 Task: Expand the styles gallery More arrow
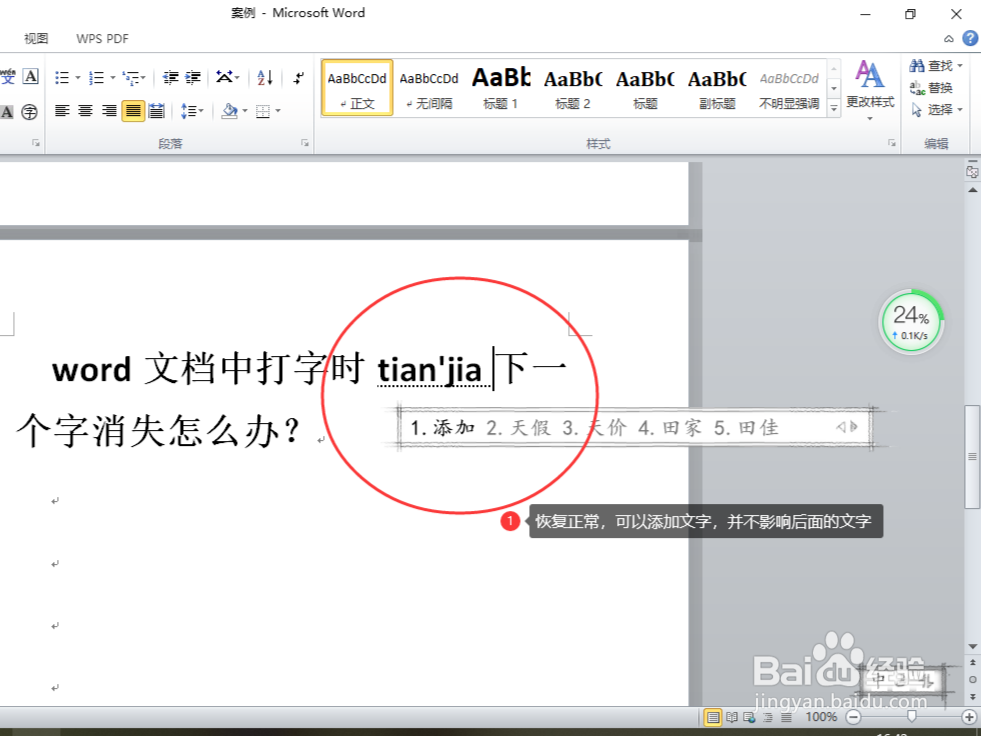(x=833, y=109)
